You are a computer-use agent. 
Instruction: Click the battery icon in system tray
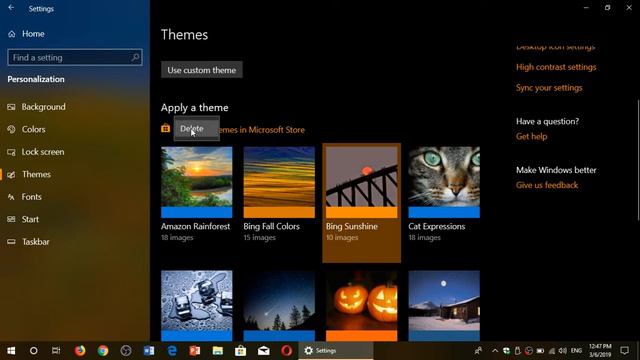(x=540, y=351)
